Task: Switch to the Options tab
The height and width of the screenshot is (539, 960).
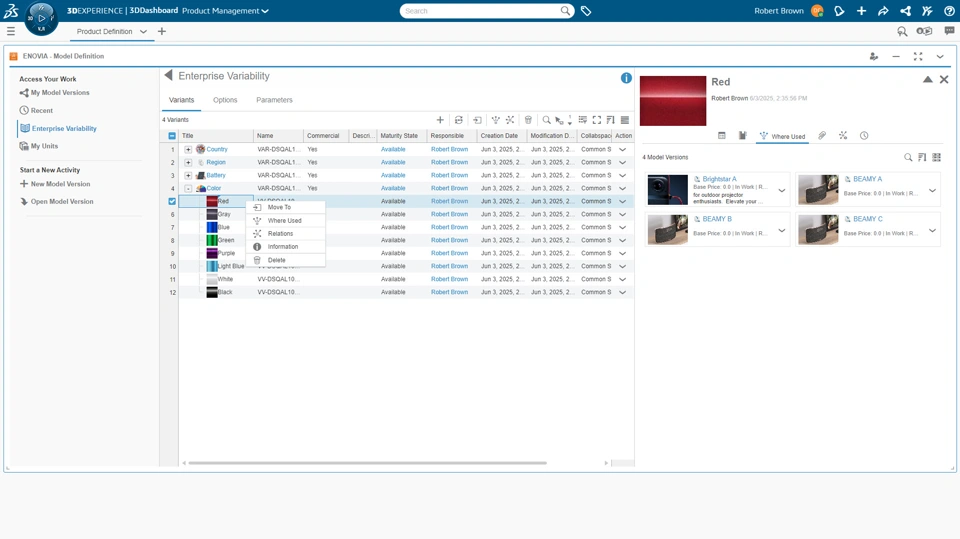Action: [225, 100]
